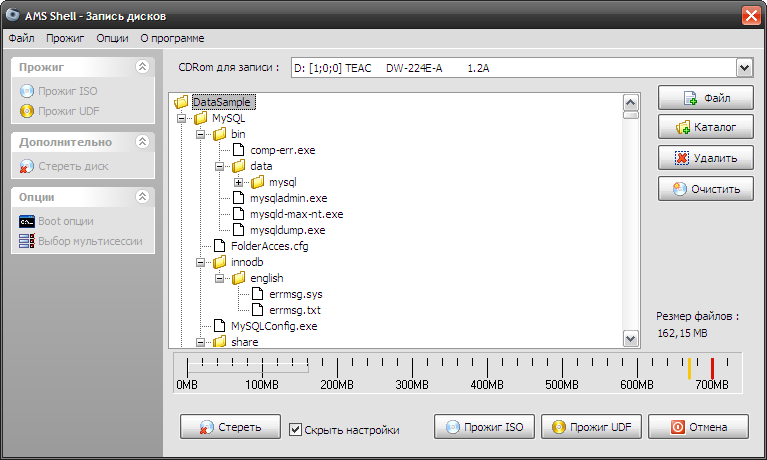Click the mysqldump.exe file icon
This screenshot has width=767, height=460.
239,230
